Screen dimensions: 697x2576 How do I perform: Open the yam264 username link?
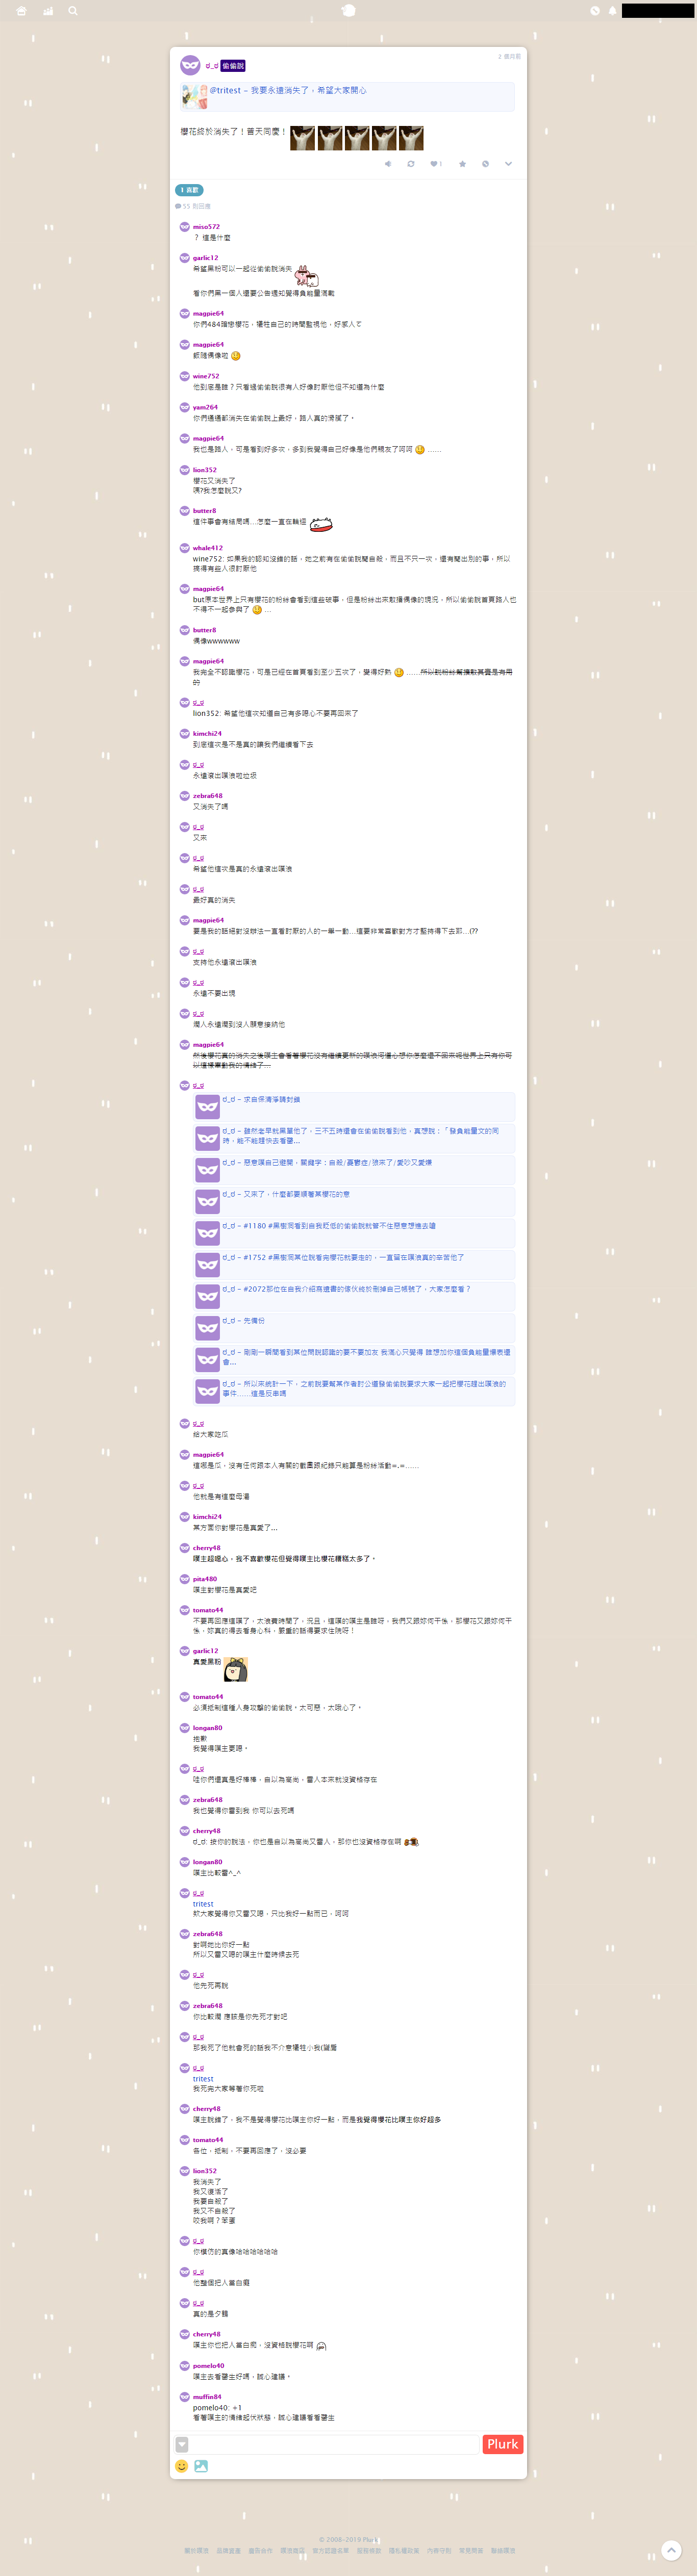click(x=205, y=407)
